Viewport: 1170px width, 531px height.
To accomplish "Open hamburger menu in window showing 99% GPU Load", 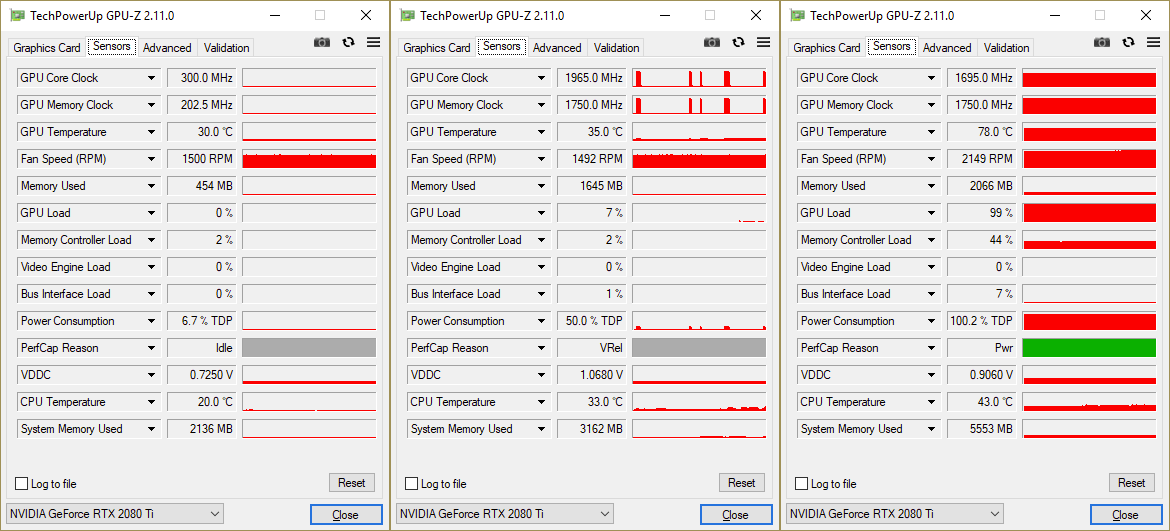I will point(1153,42).
